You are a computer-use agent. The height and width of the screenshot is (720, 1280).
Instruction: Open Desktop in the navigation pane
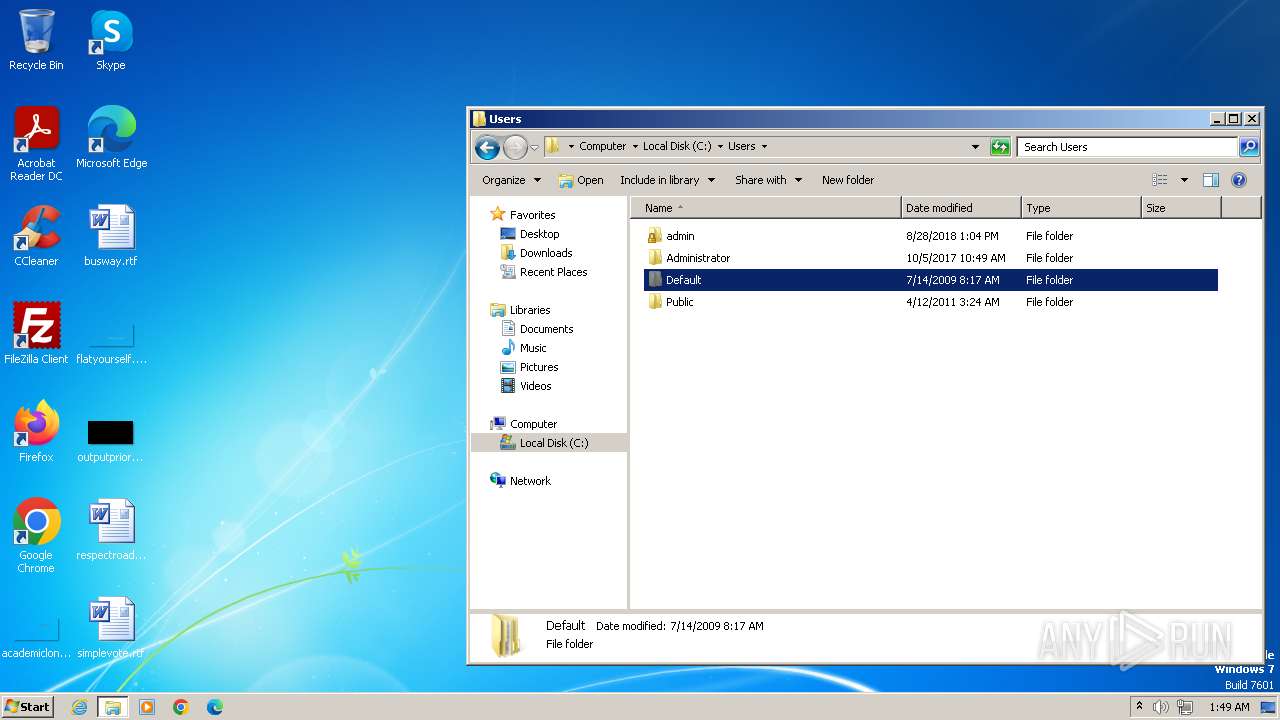click(x=539, y=234)
